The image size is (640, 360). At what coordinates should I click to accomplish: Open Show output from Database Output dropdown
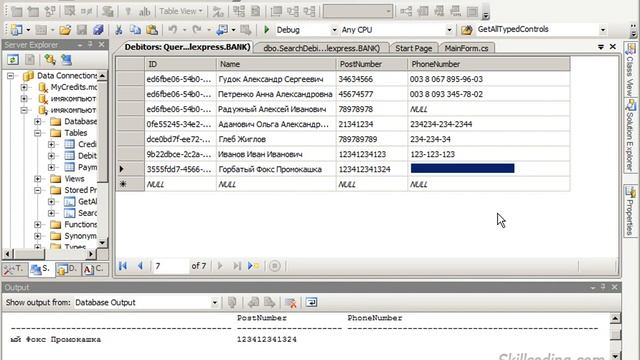[214, 303]
